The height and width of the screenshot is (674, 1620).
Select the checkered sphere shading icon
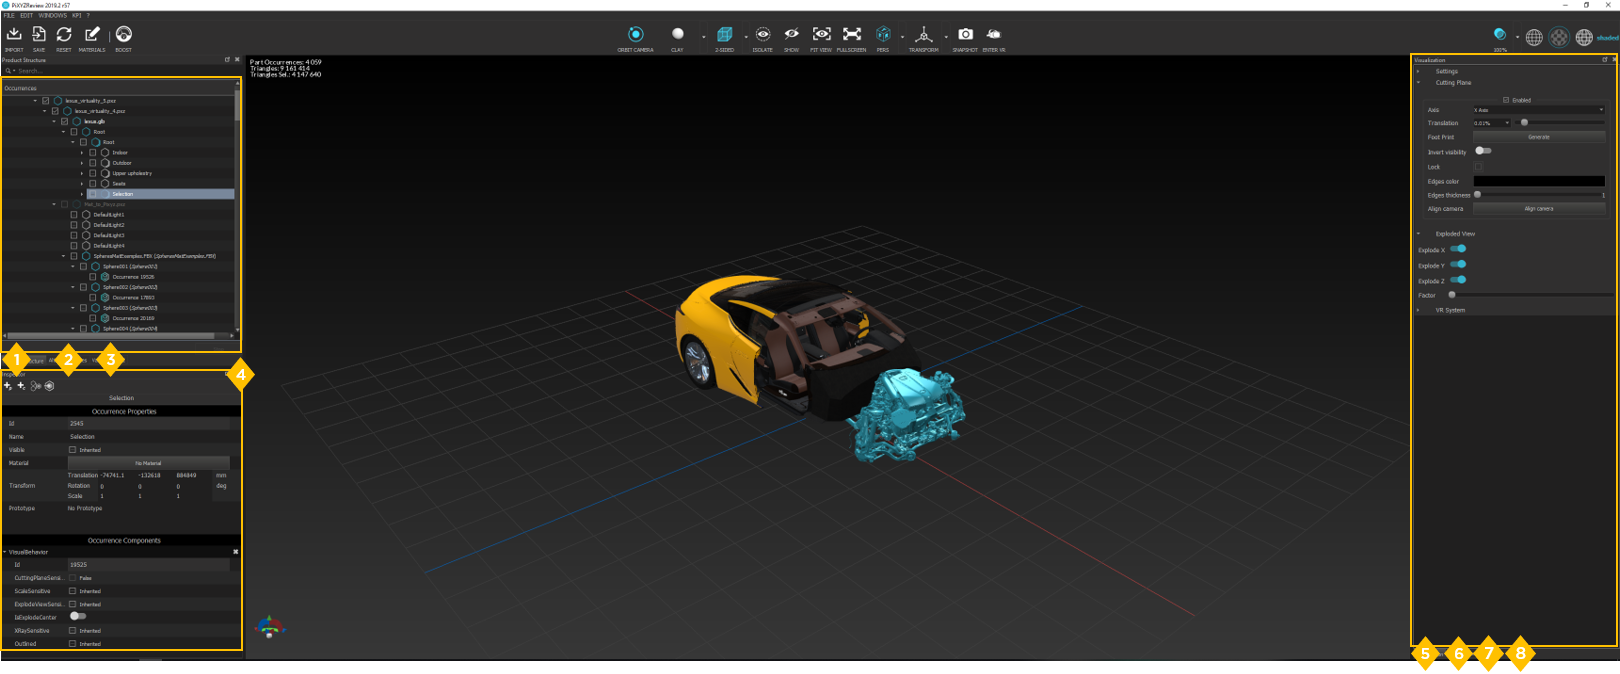pyautogui.click(x=1559, y=37)
